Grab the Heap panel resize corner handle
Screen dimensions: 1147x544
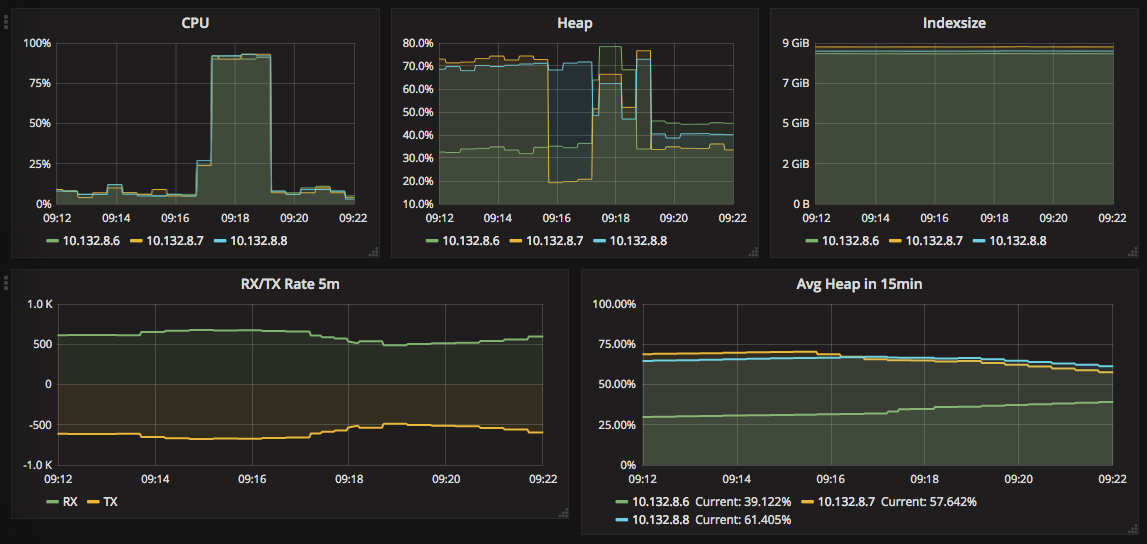(753, 252)
